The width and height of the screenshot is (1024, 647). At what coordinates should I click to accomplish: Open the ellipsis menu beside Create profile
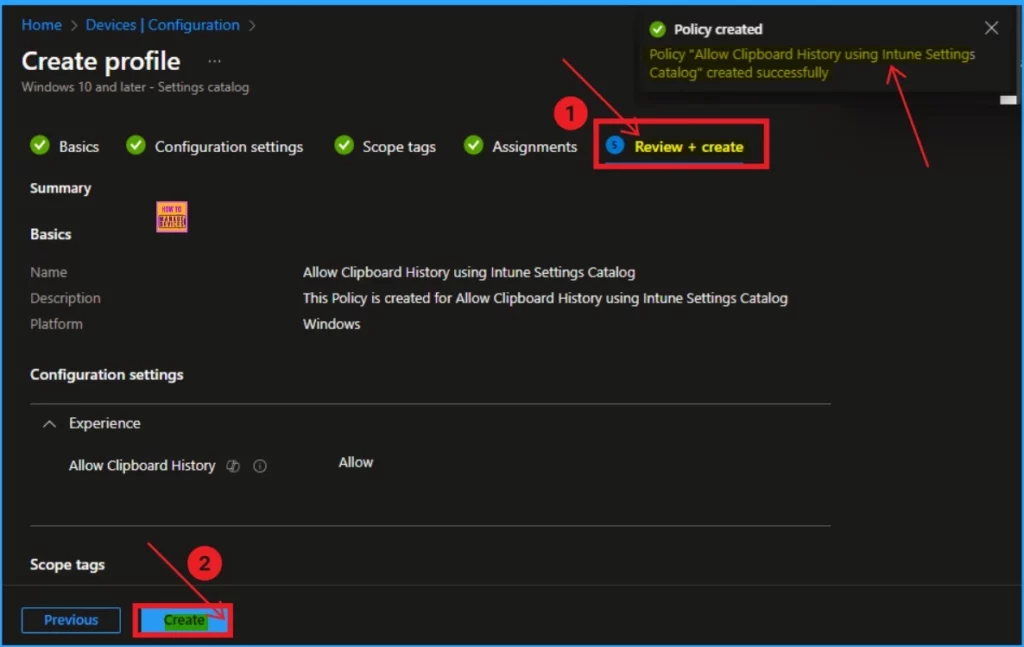214,61
